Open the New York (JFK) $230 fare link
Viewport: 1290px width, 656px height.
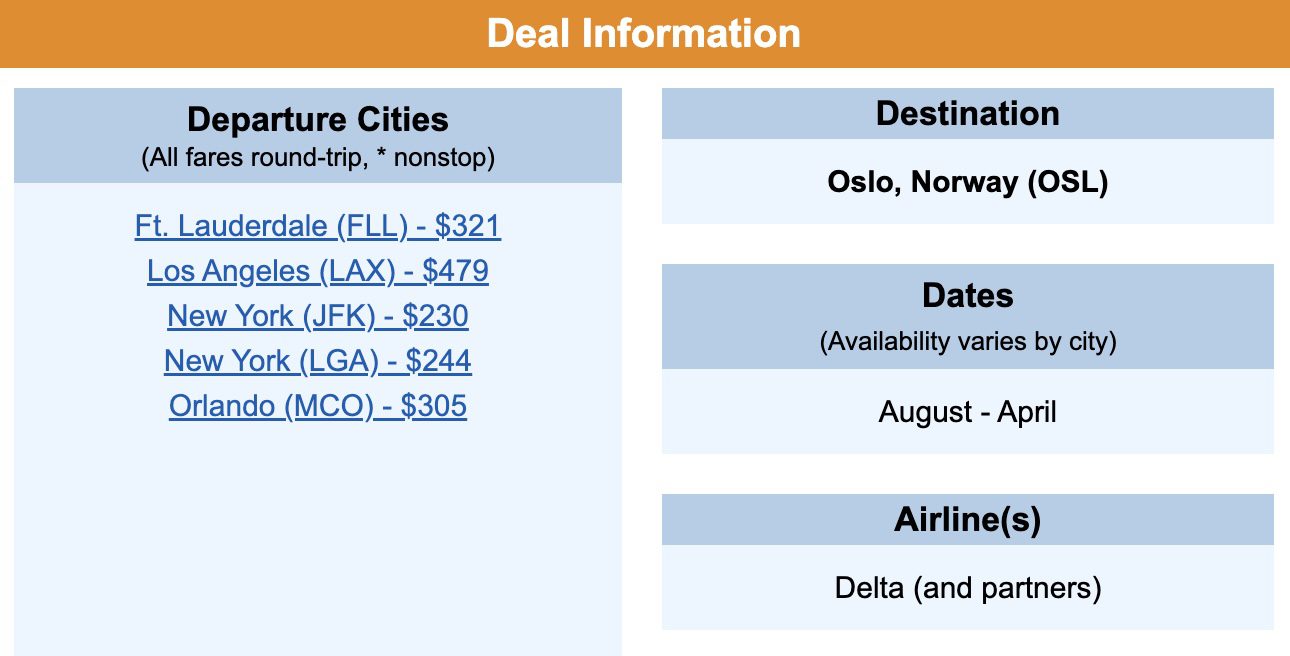tap(317, 316)
